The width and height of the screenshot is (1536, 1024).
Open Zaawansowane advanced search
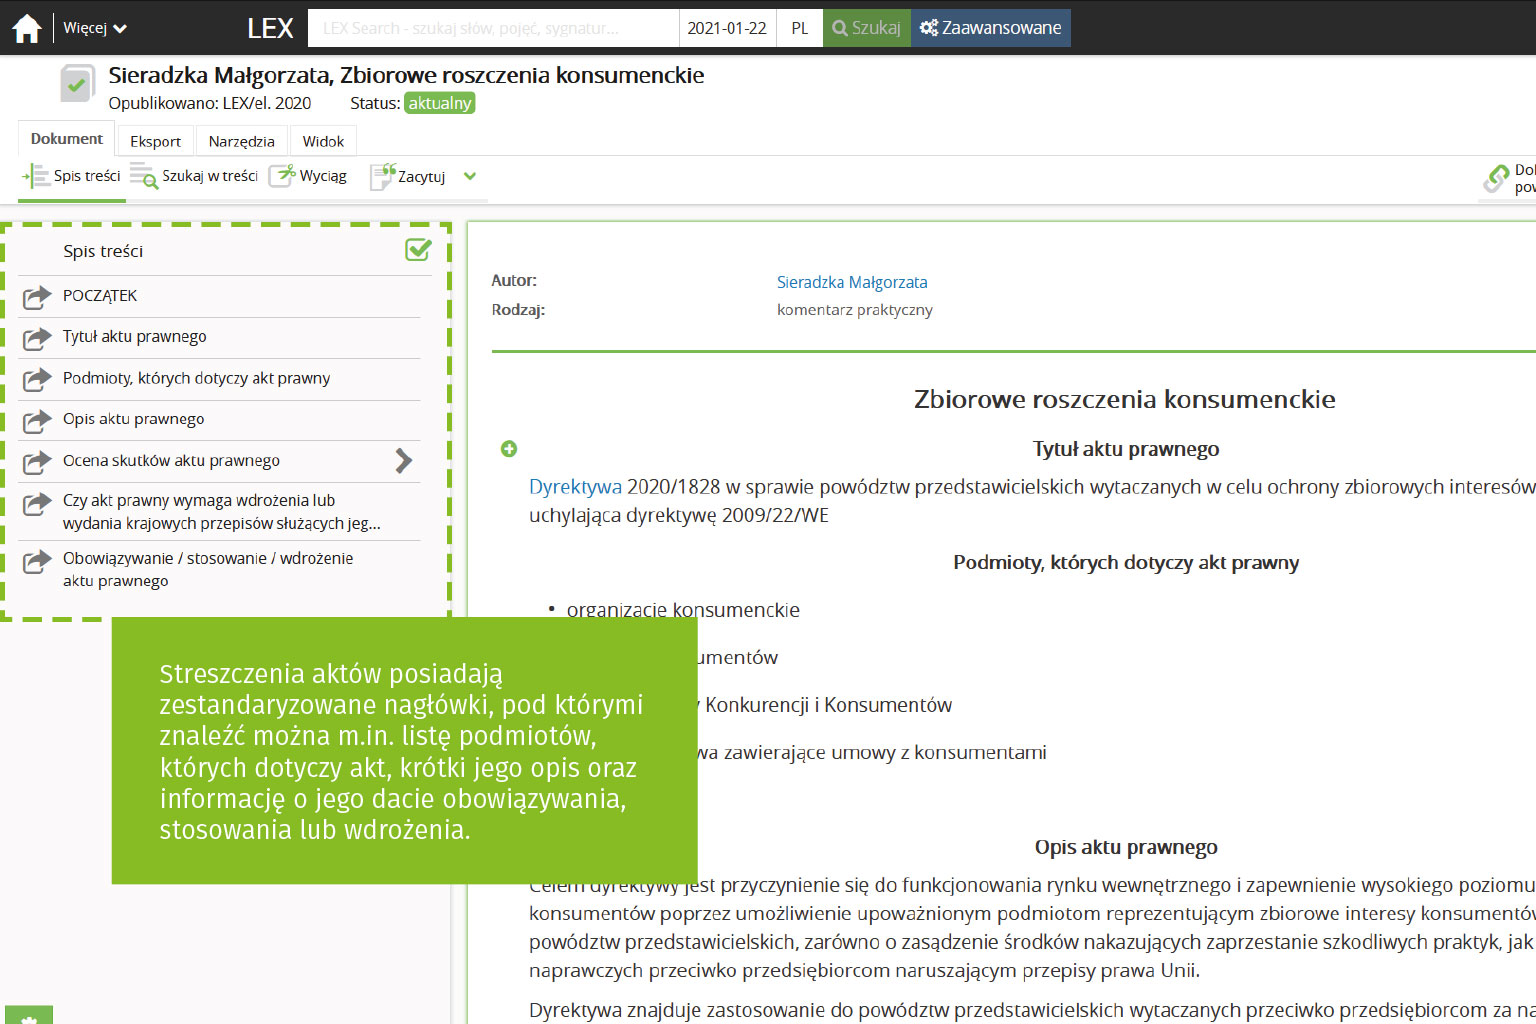(990, 28)
